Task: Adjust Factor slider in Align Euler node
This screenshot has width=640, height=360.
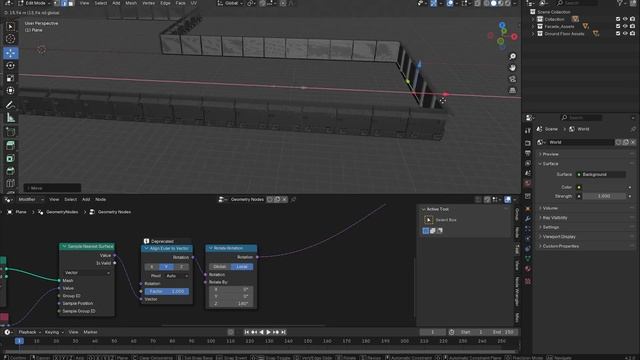Action: (x=167, y=291)
